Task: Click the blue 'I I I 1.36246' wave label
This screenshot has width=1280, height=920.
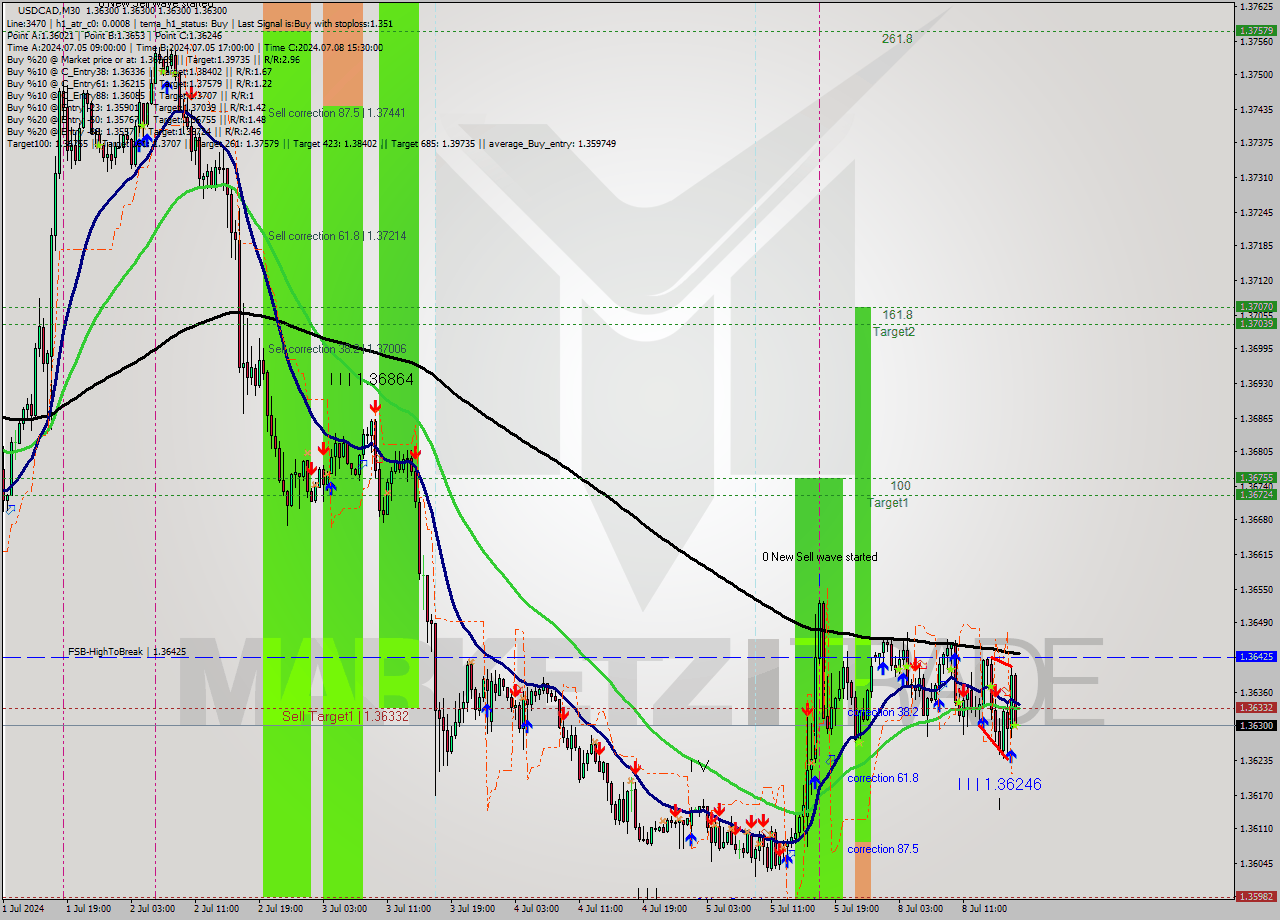Action: (x=999, y=785)
